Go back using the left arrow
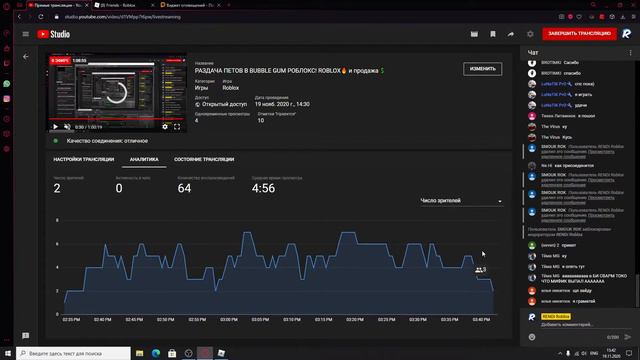This screenshot has height=360, width=640. pos(26,57)
